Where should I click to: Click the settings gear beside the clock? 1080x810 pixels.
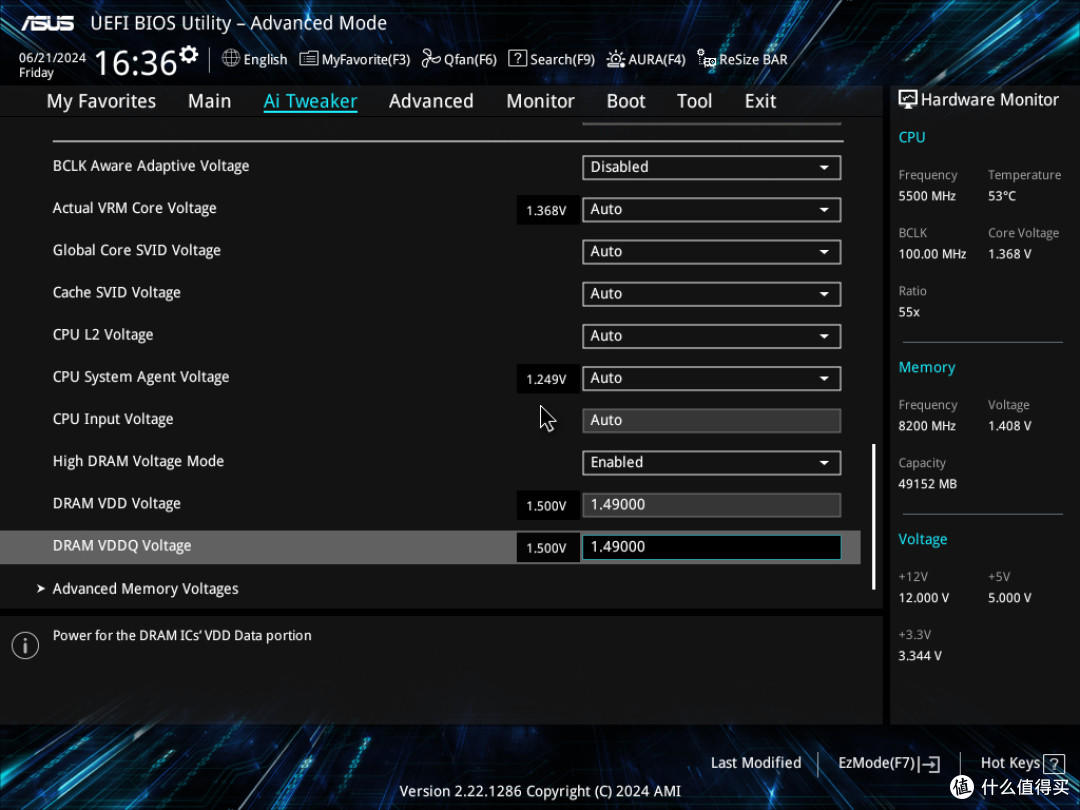(189, 54)
